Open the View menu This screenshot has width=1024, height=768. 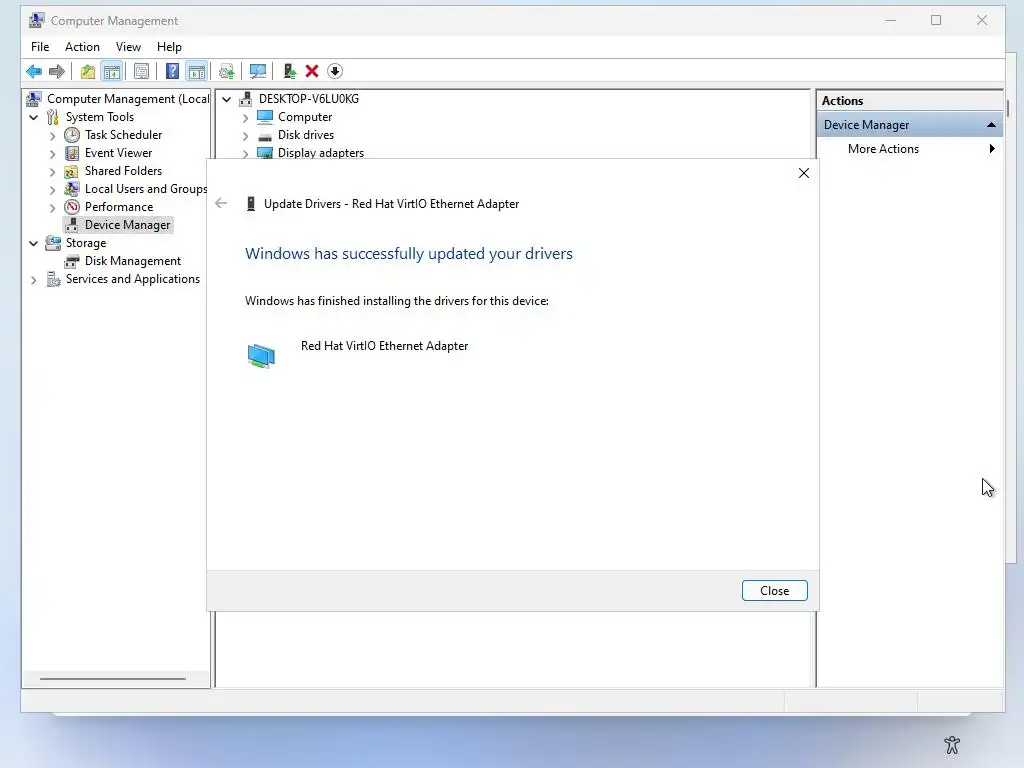[x=128, y=47]
